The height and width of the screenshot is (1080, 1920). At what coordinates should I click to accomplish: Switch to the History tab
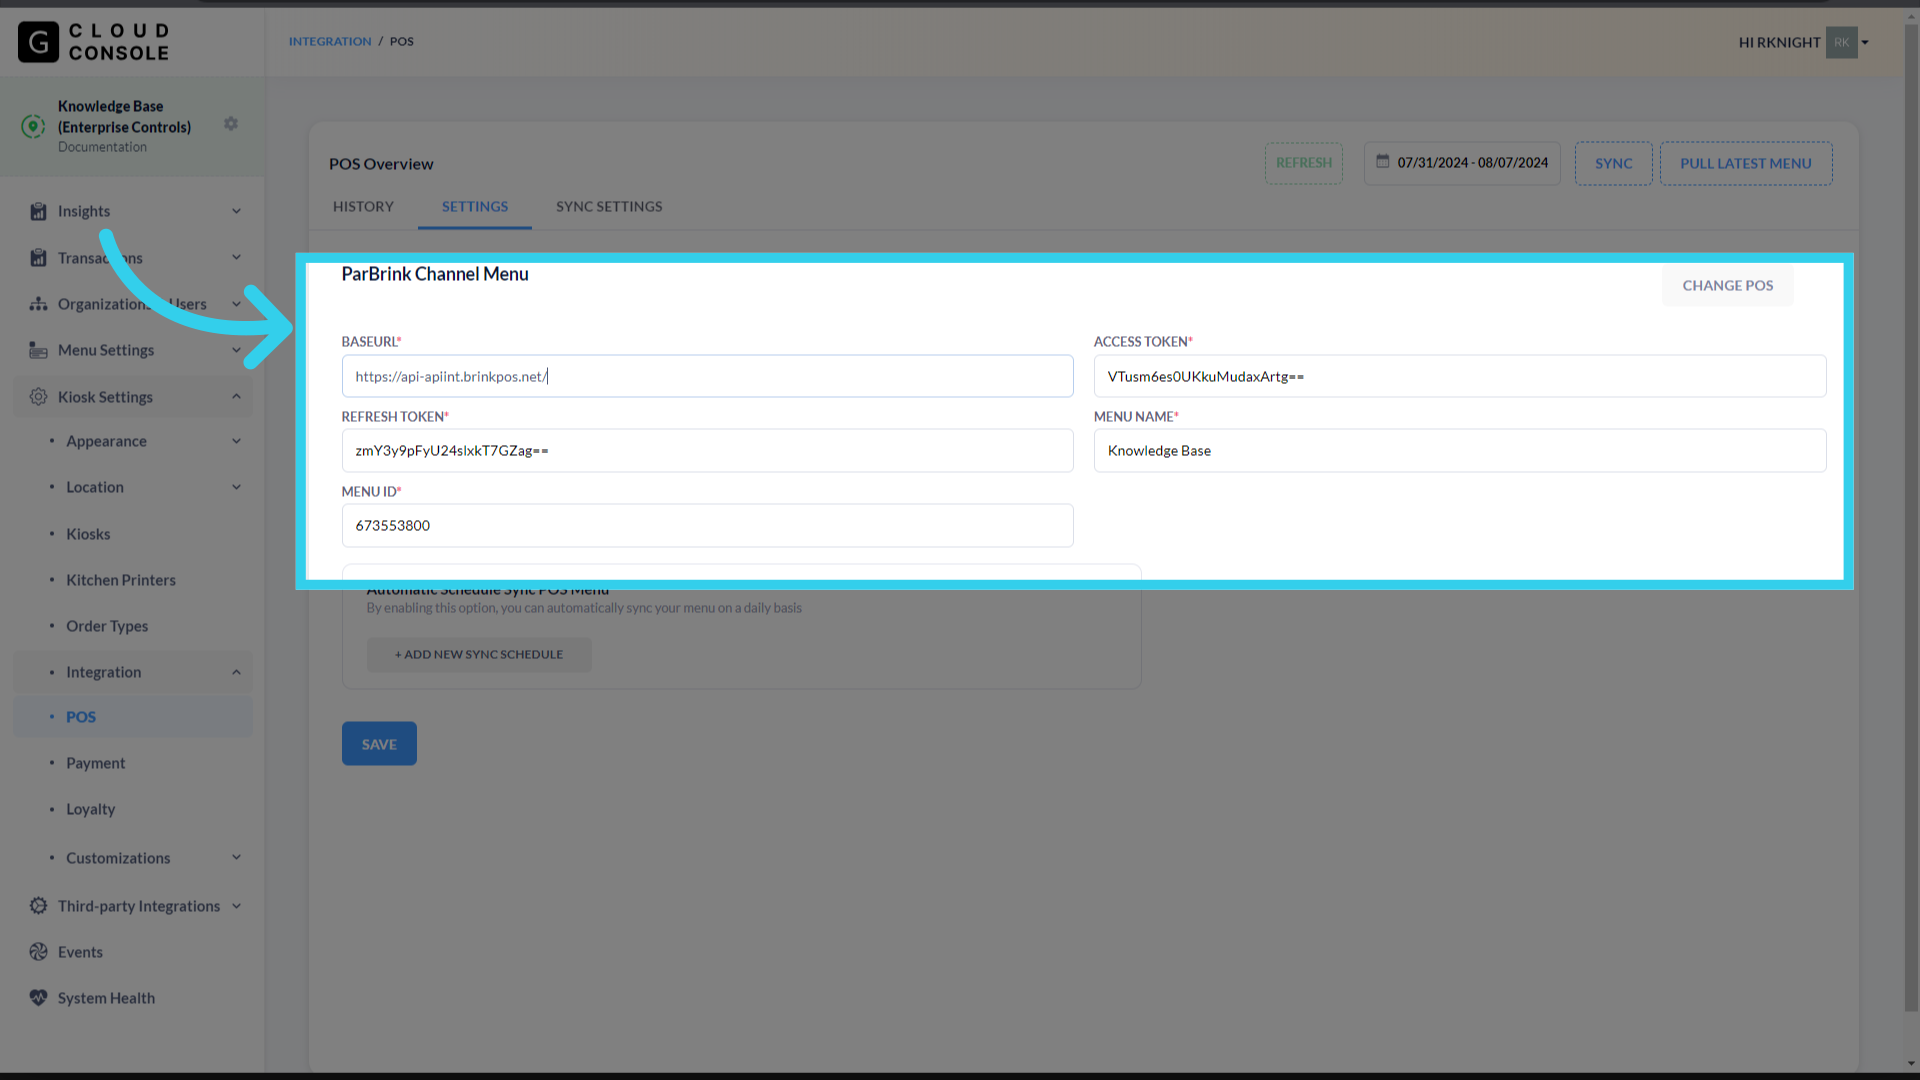pos(363,206)
